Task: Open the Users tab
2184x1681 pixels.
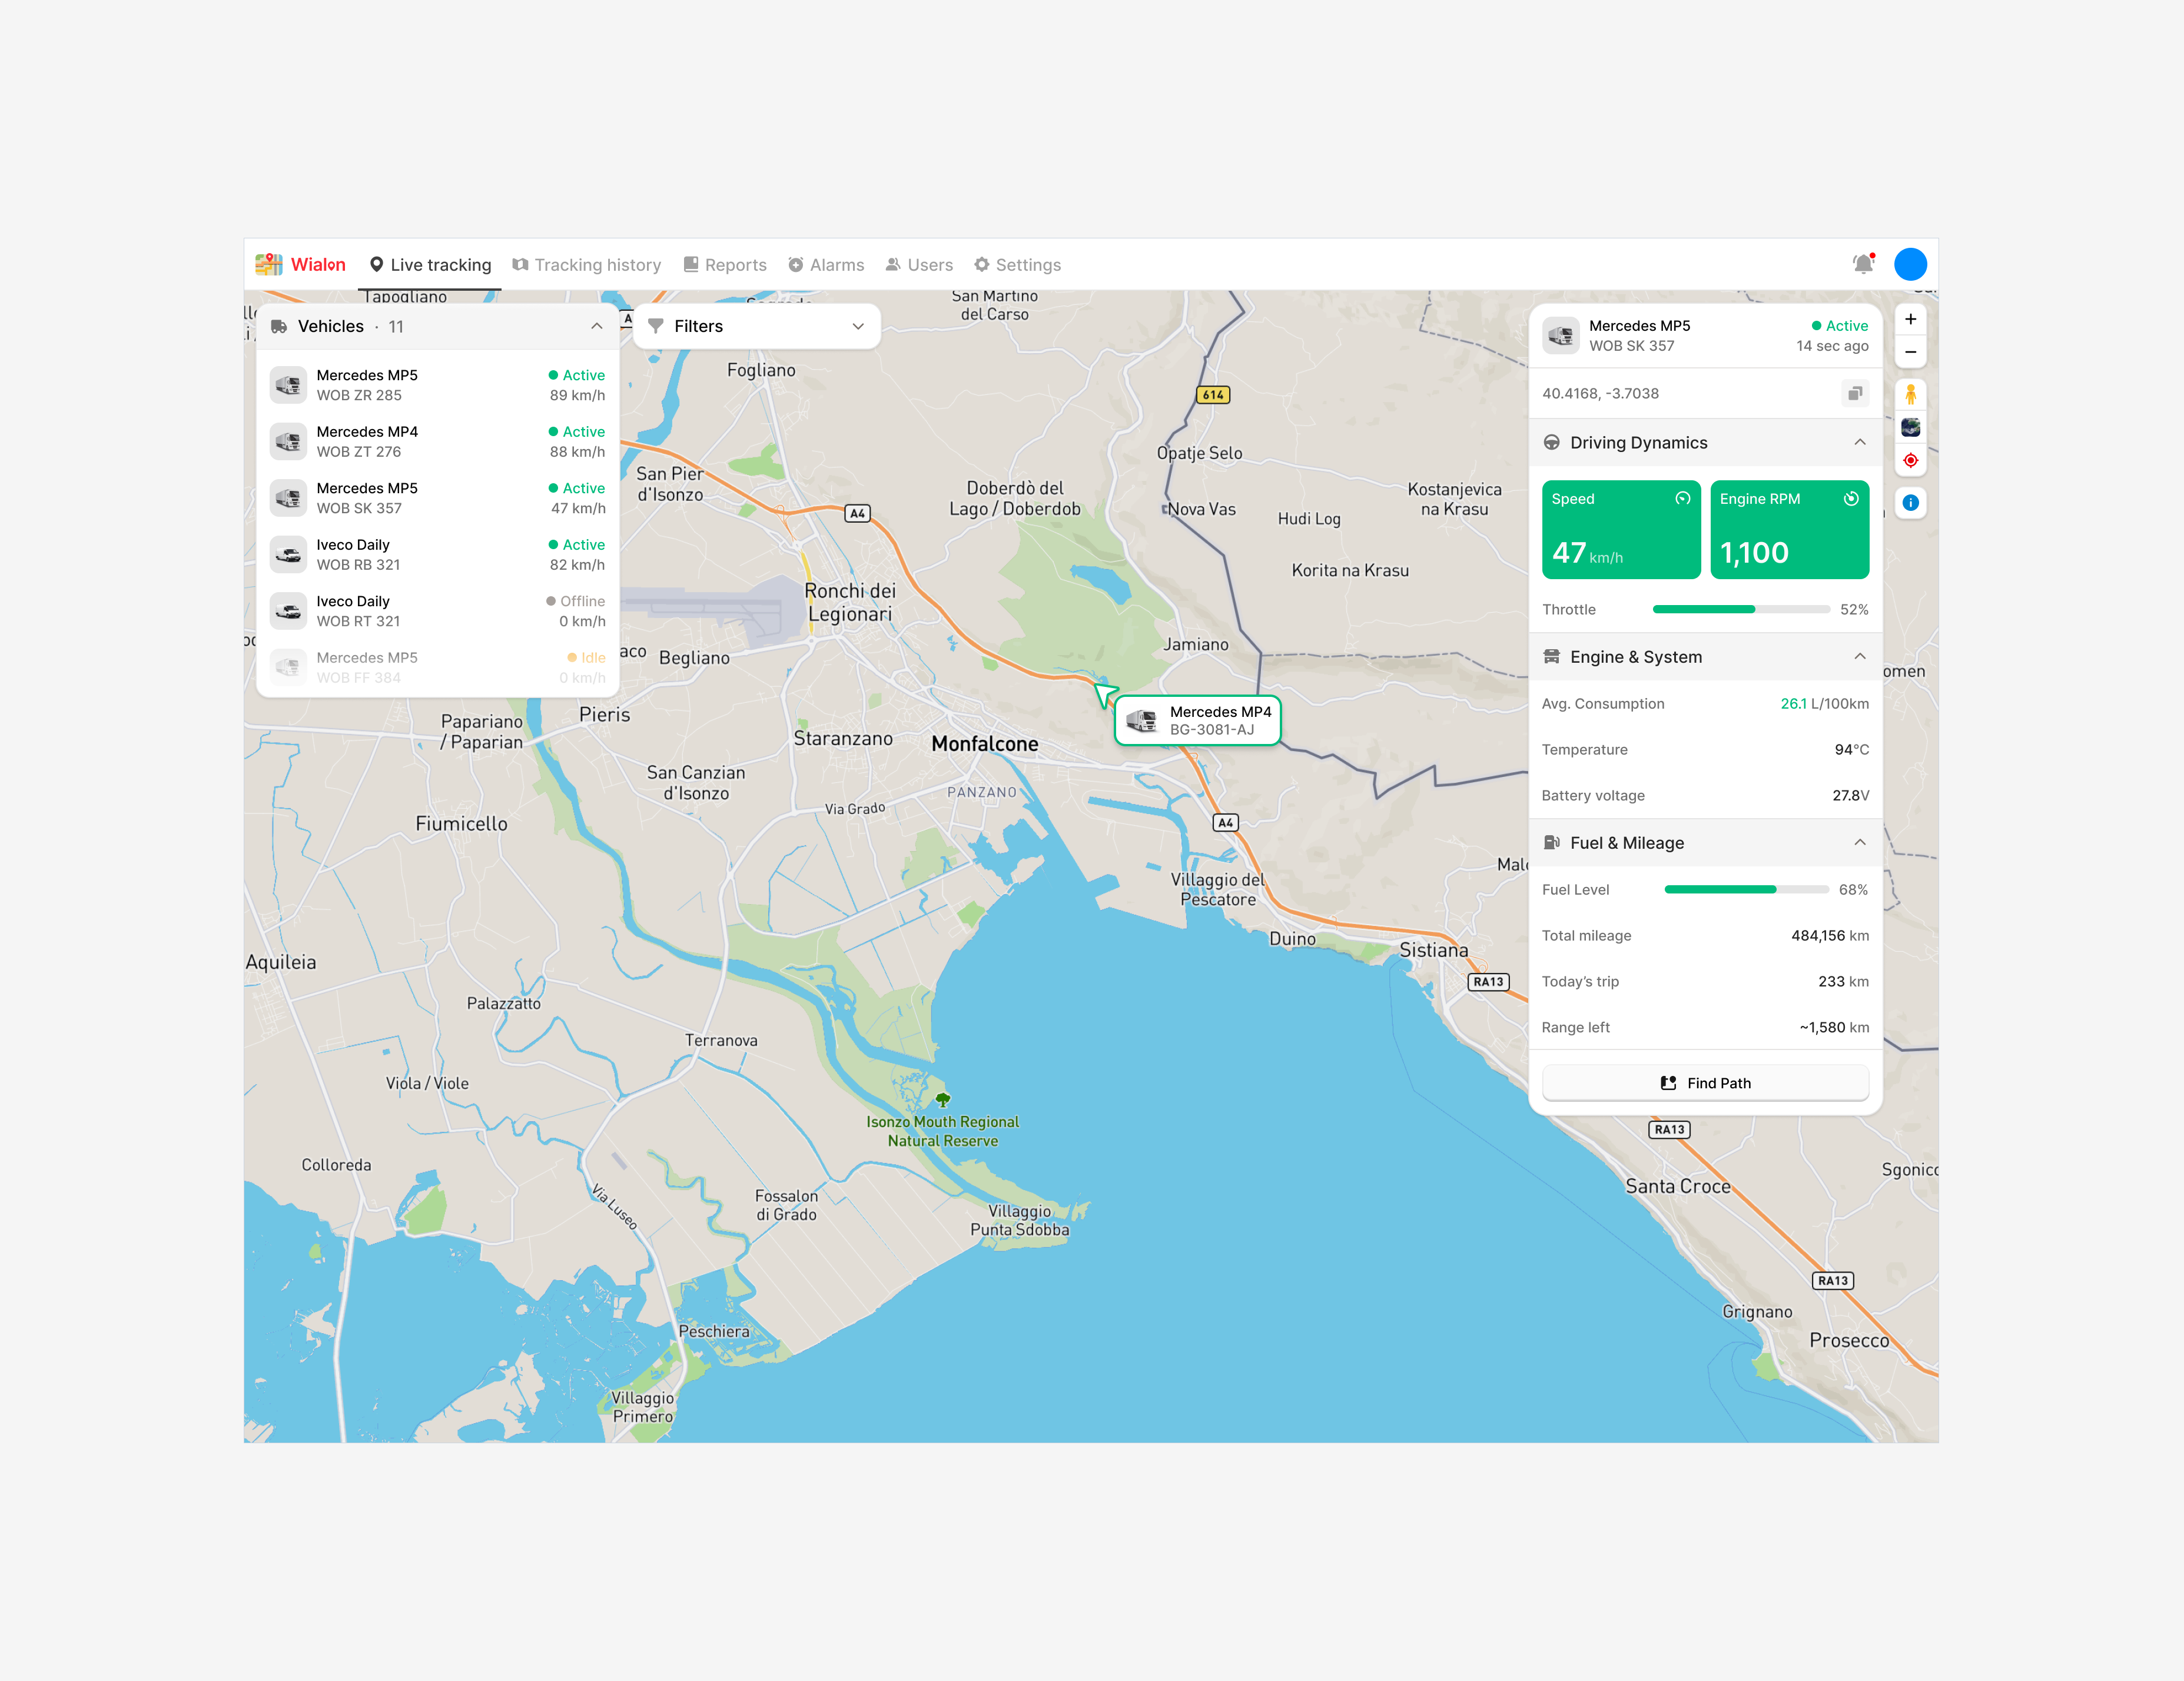Action: pyautogui.click(x=919, y=264)
